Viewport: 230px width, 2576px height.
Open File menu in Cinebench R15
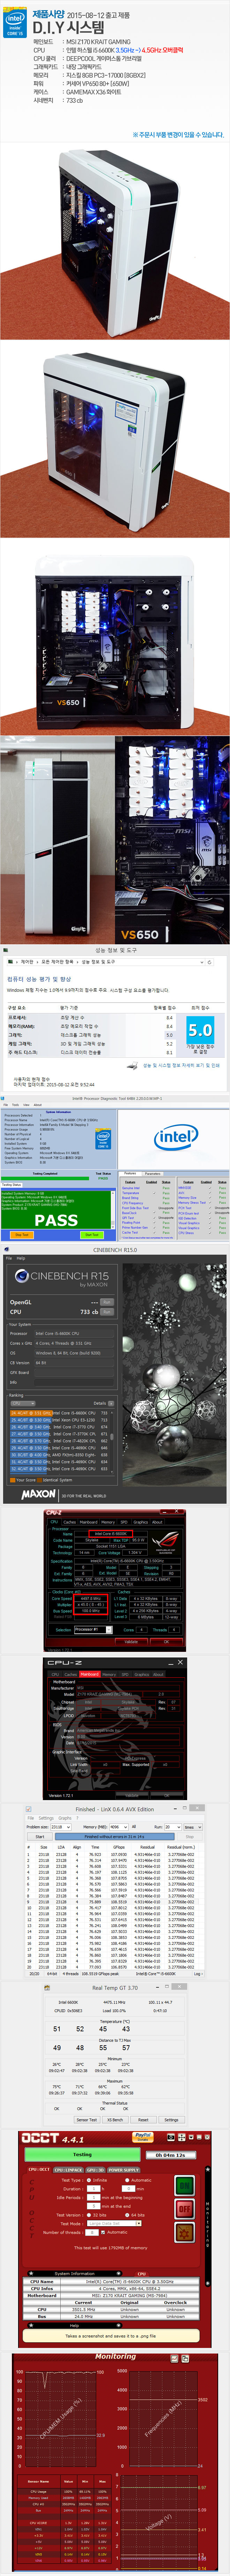[9, 1258]
